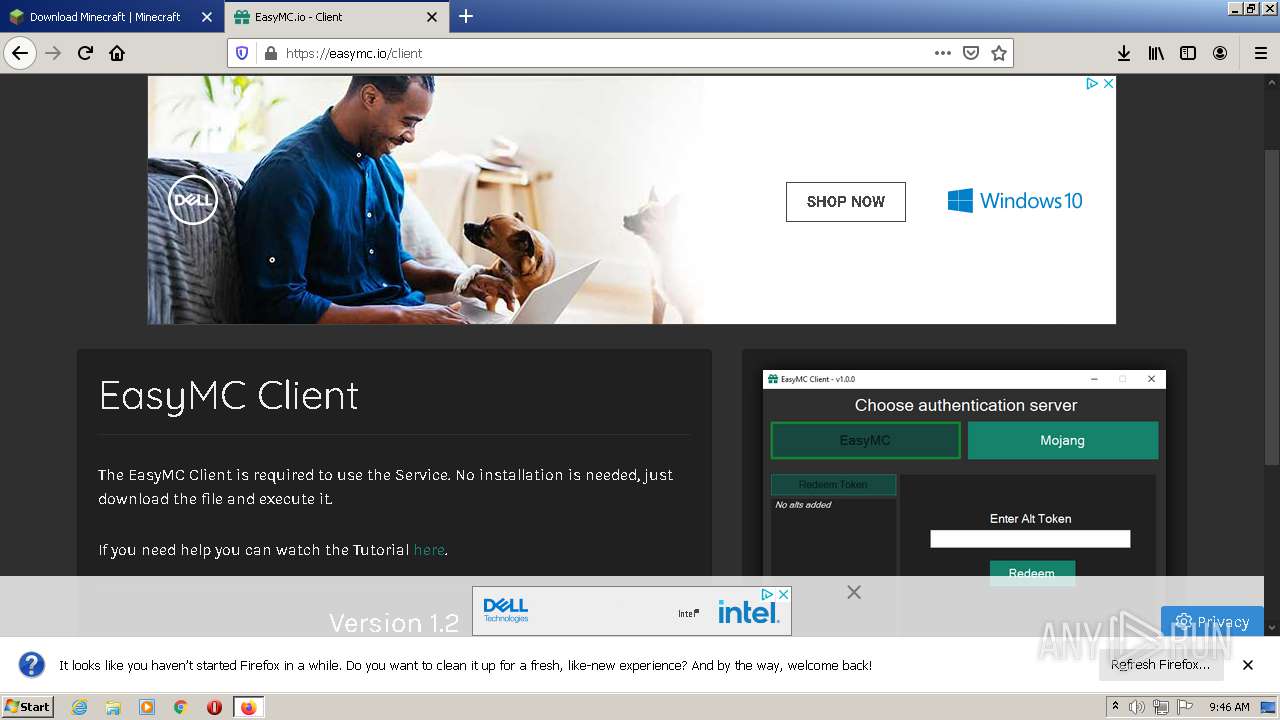Open the Firefox hamburger menu
Image resolution: width=1280 pixels, height=720 pixels.
point(1260,53)
